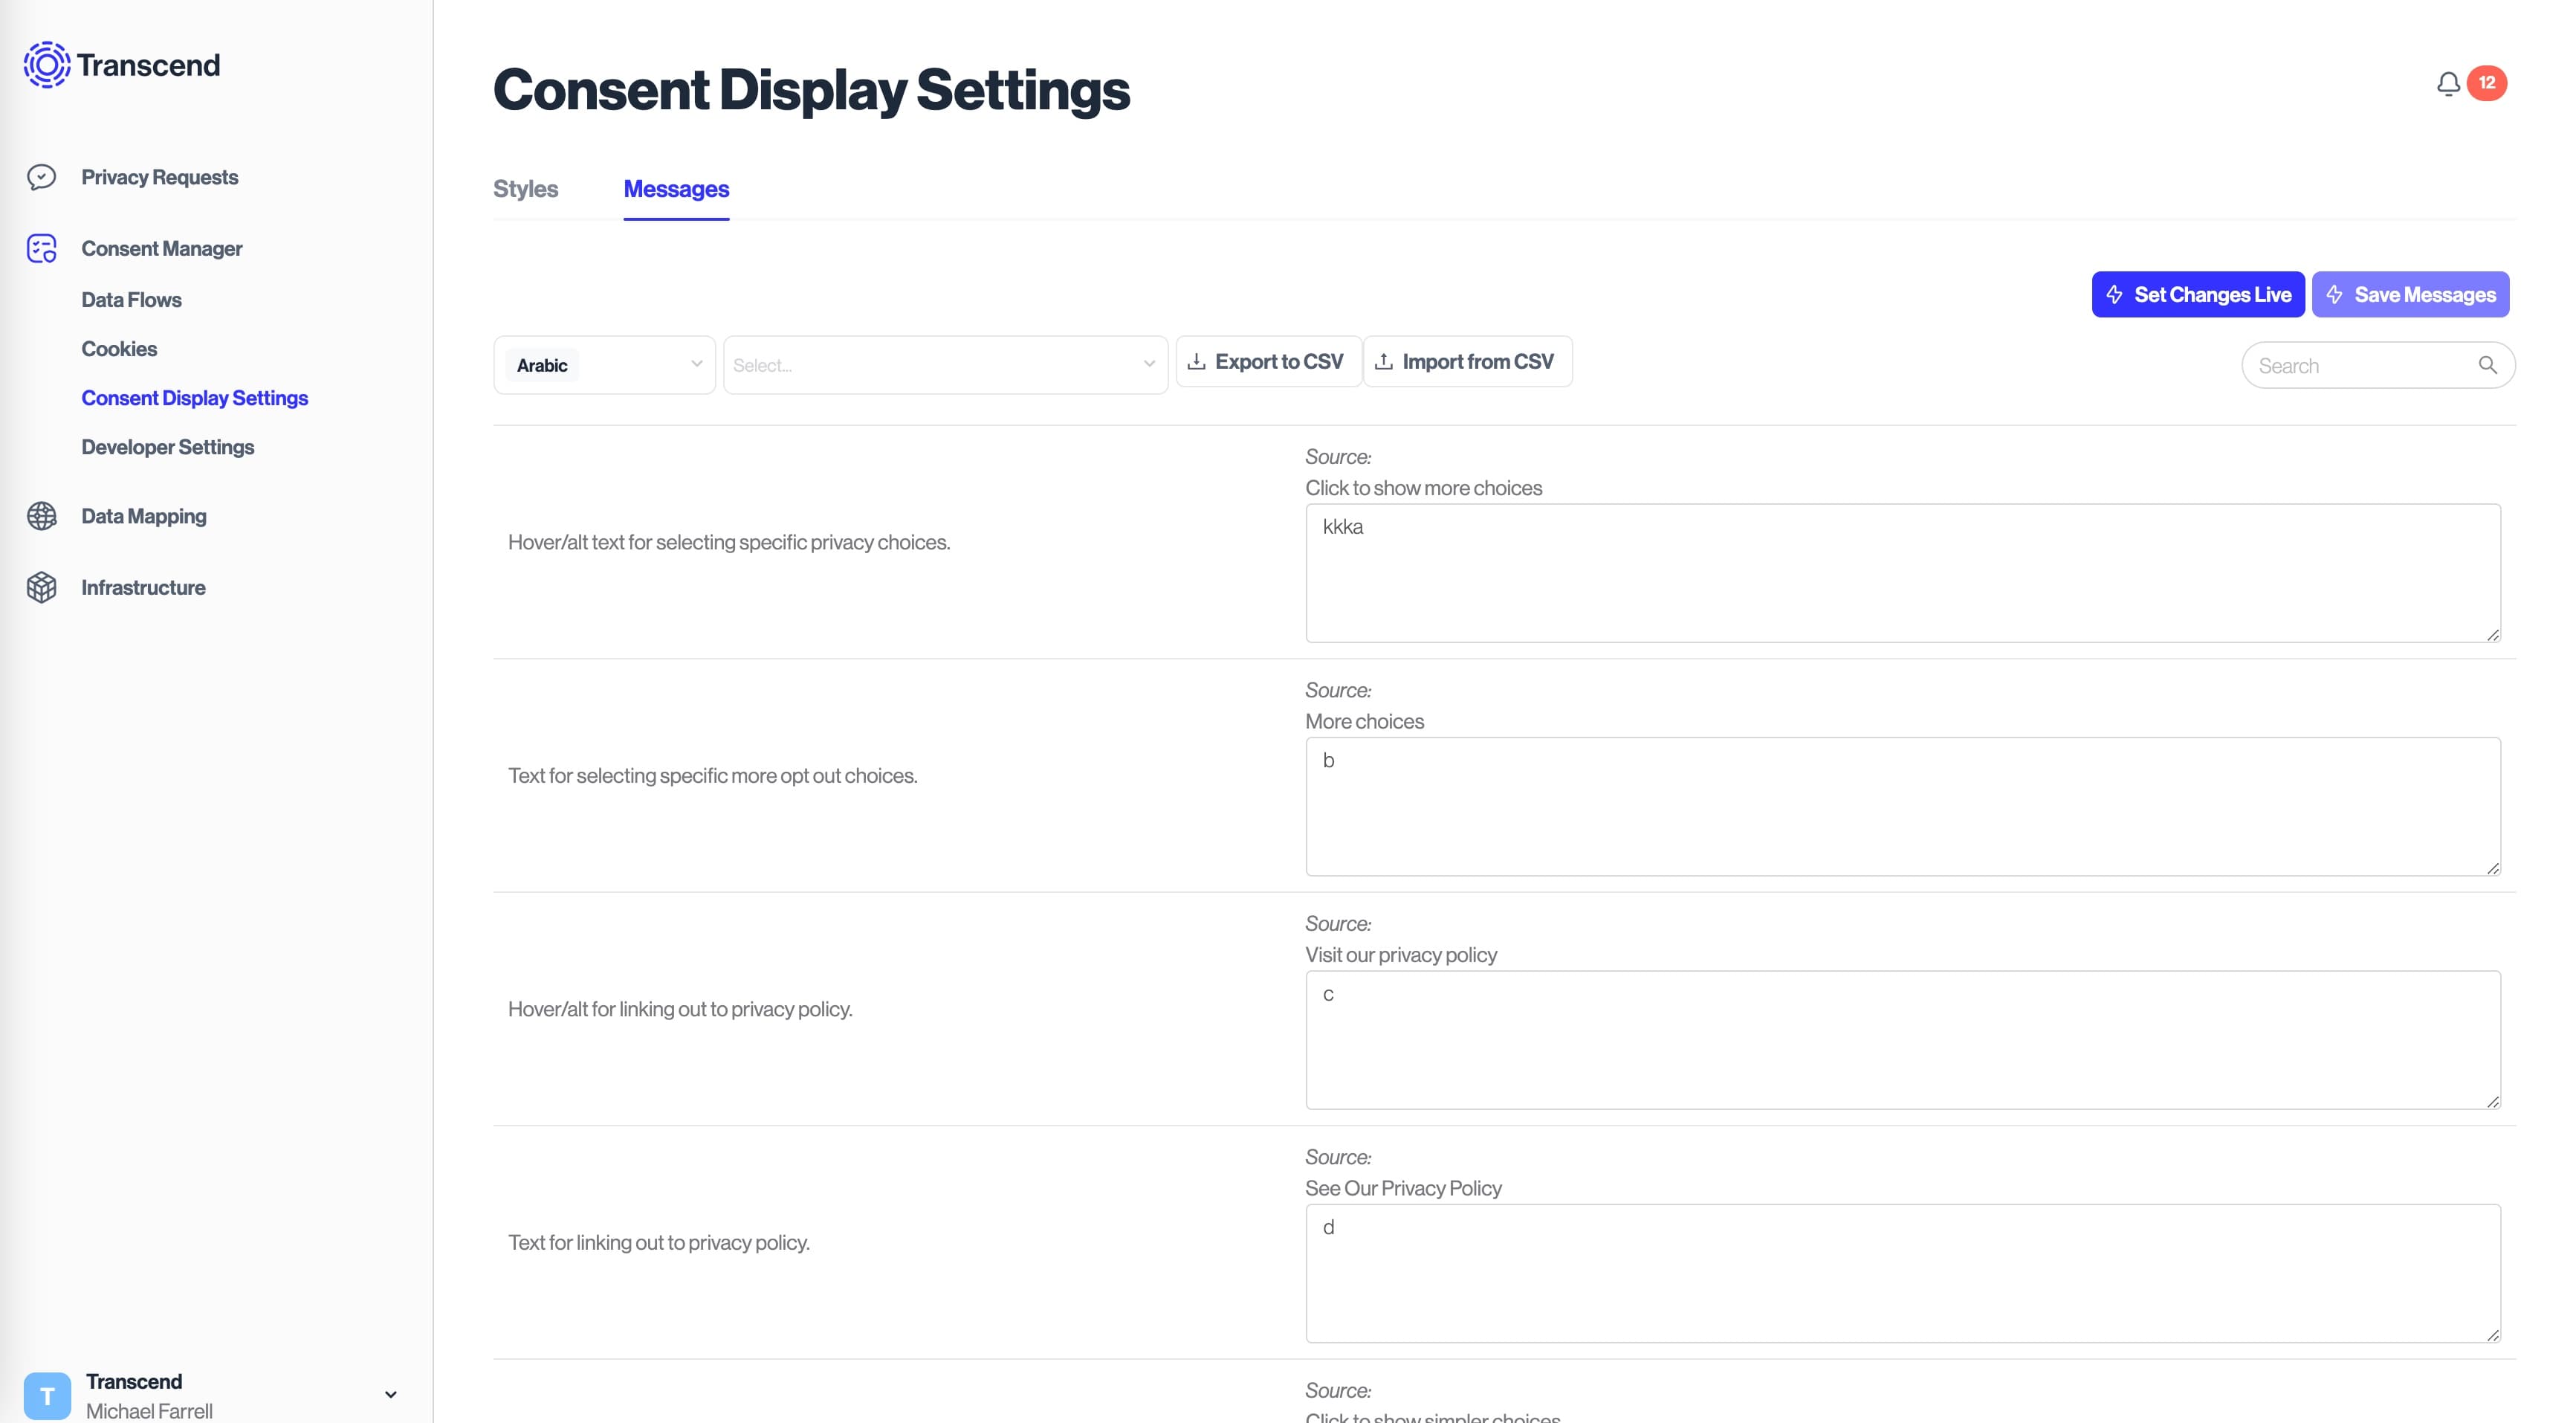Click the Data Mapping globe icon
The image size is (2576, 1423).
coord(41,516)
